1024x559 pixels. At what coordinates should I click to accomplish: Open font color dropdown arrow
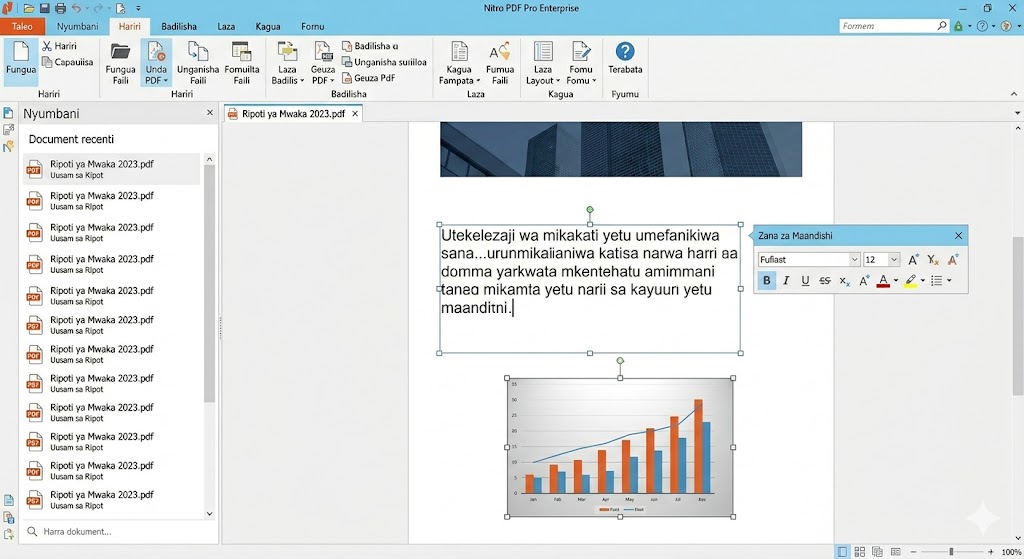pyautogui.click(x=896, y=281)
